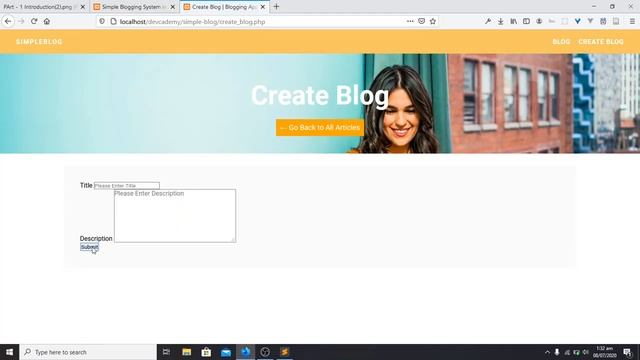Show site information shield icon in address bar

pos(102,21)
